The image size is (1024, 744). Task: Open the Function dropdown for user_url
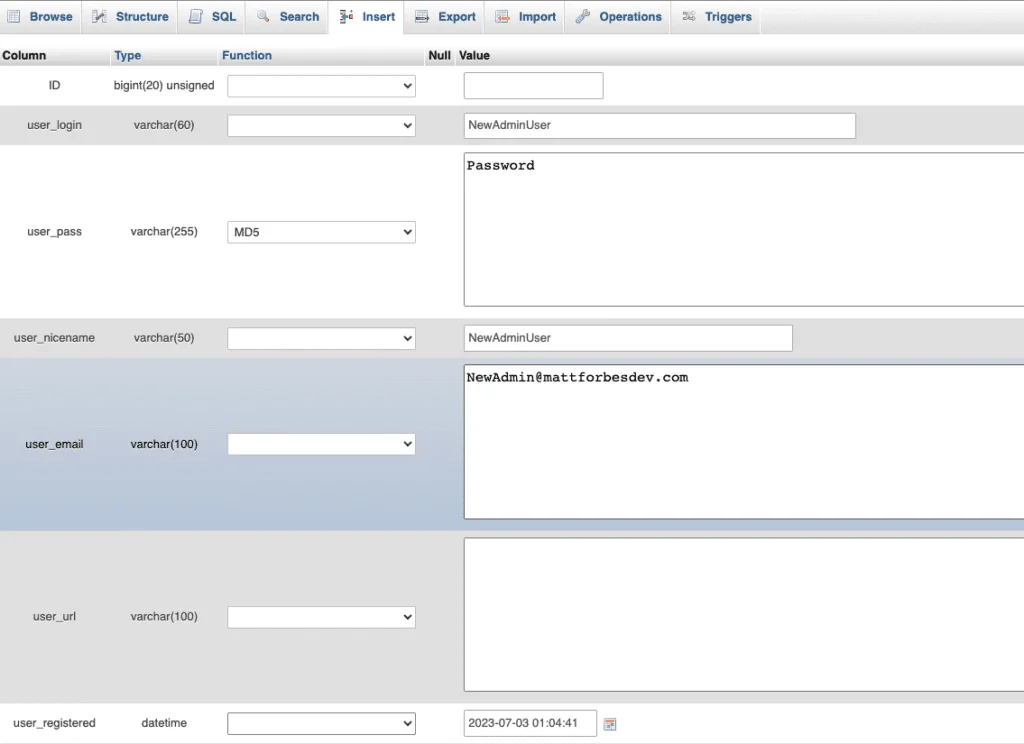click(320, 616)
